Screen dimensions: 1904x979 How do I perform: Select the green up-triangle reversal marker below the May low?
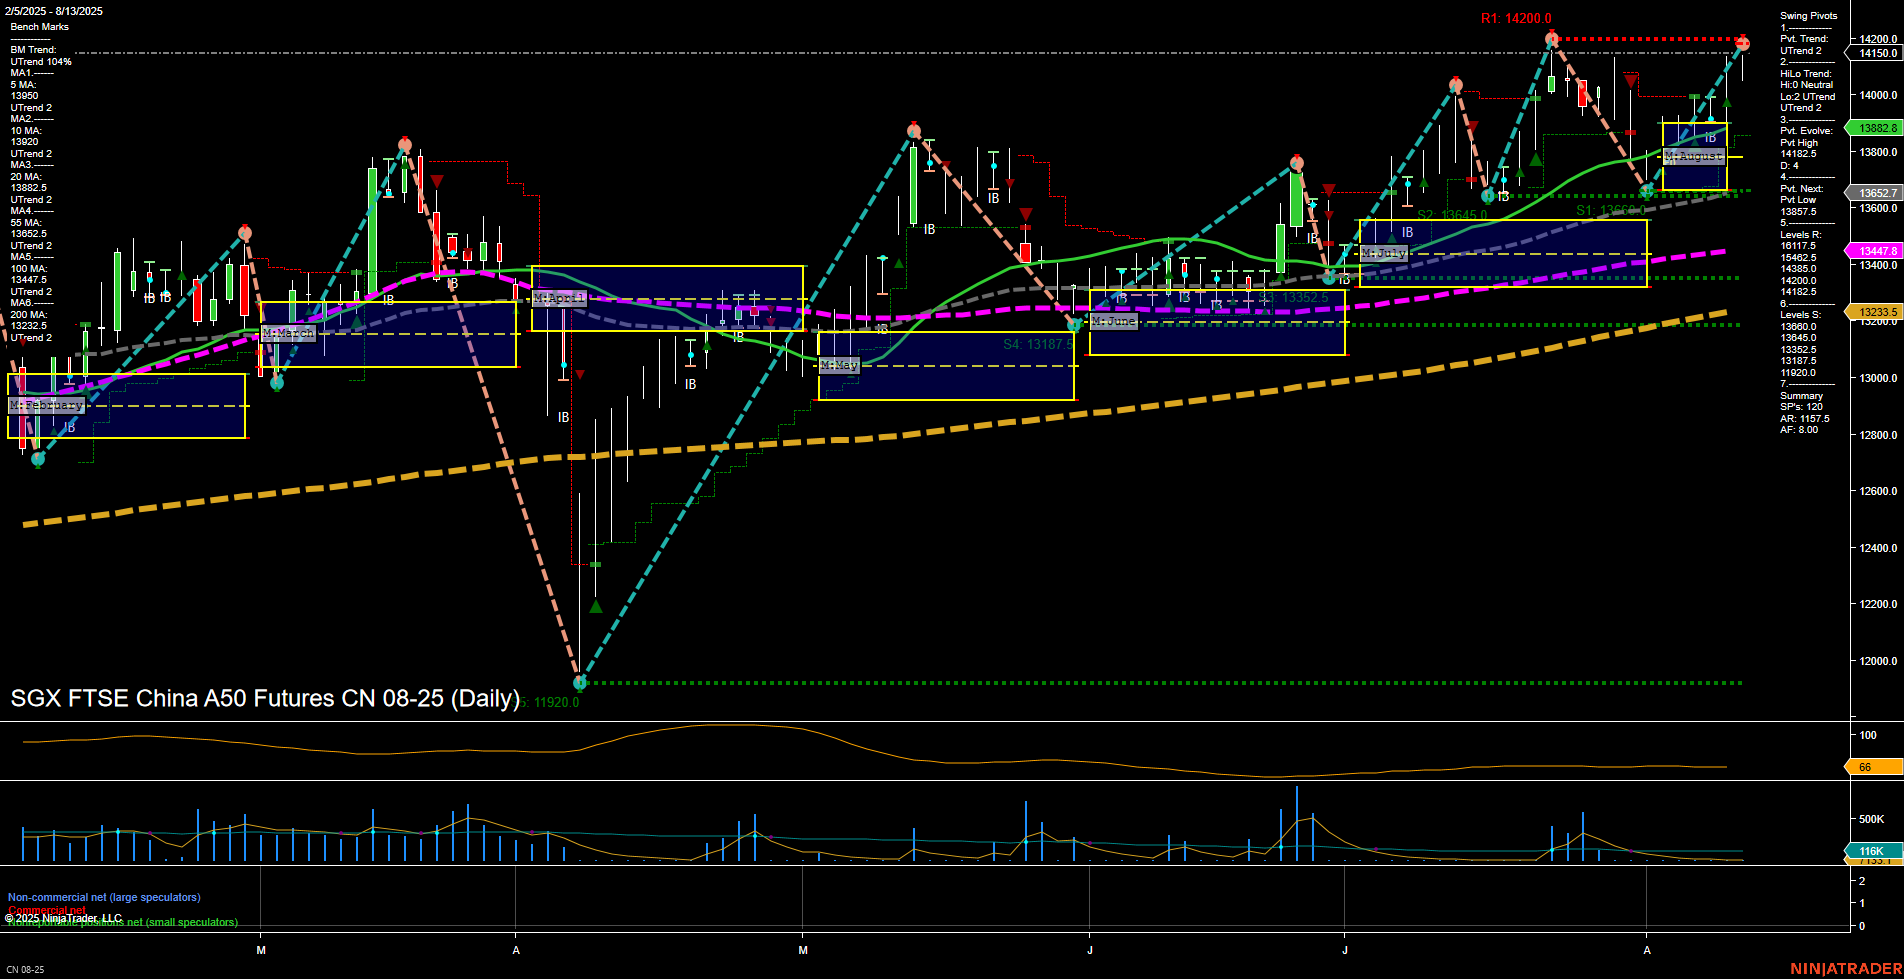(x=596, y=605)
